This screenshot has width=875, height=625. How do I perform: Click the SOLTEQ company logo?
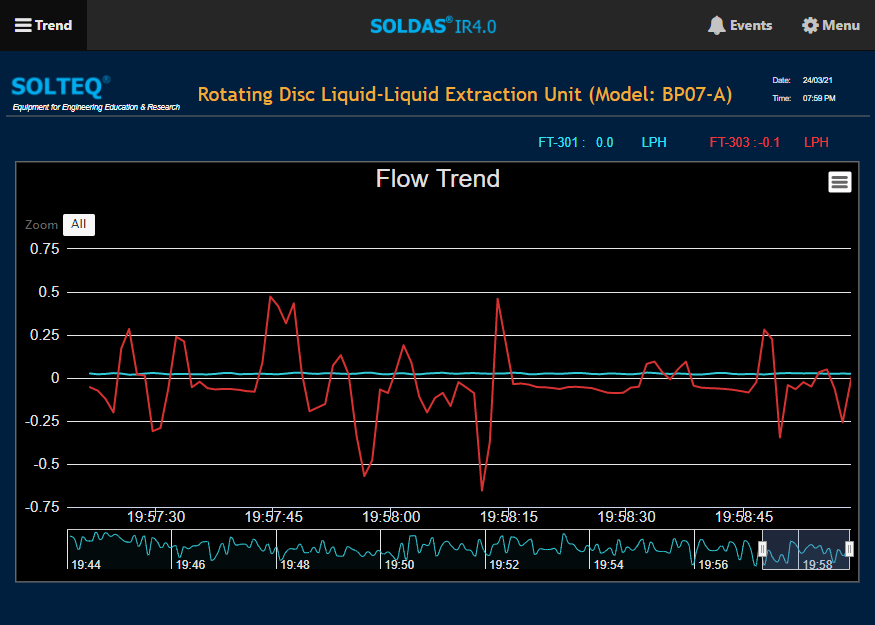point(61,87)
